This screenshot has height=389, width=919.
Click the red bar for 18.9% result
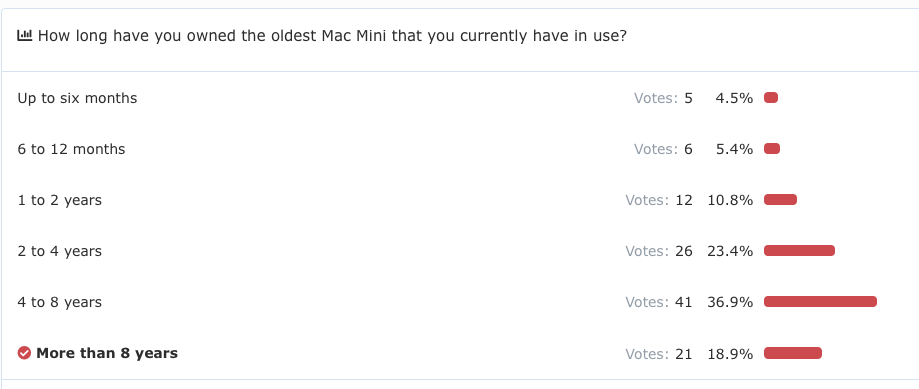tap(793, 353)
